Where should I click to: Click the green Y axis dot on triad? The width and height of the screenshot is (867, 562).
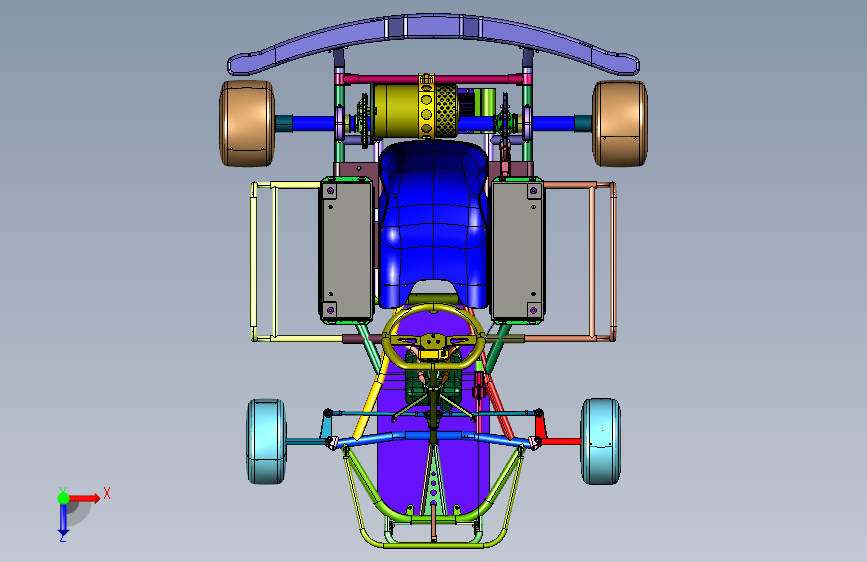(x=63, y=498)
